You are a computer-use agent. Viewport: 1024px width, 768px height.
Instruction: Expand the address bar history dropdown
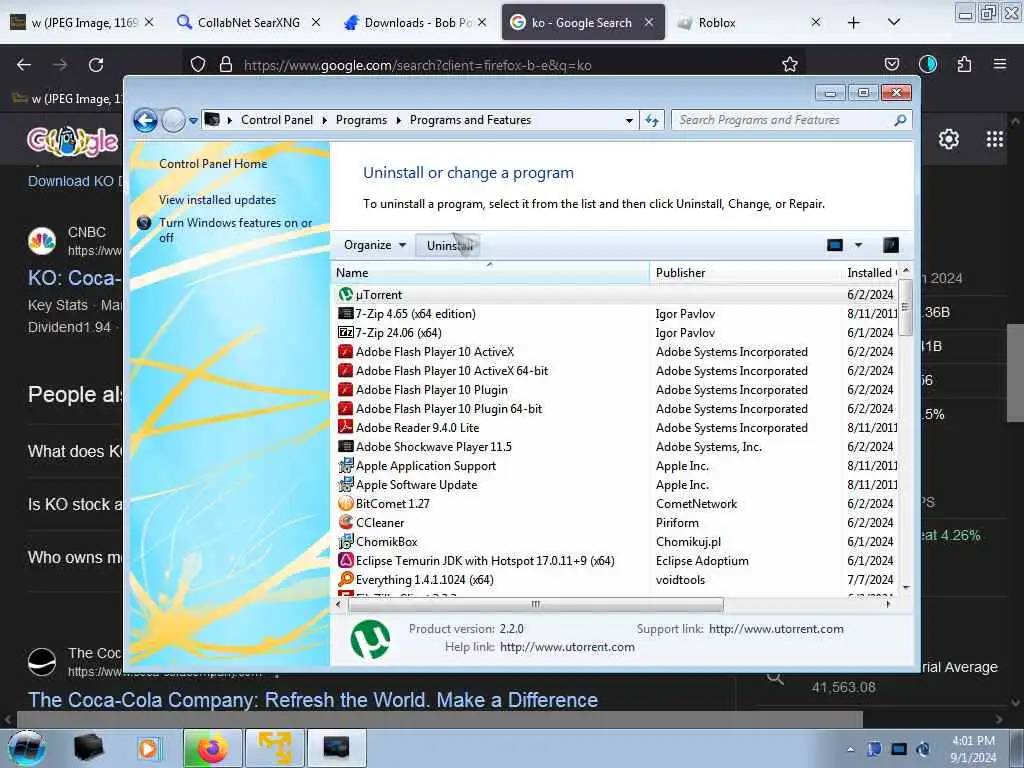[x=629, y=121]
